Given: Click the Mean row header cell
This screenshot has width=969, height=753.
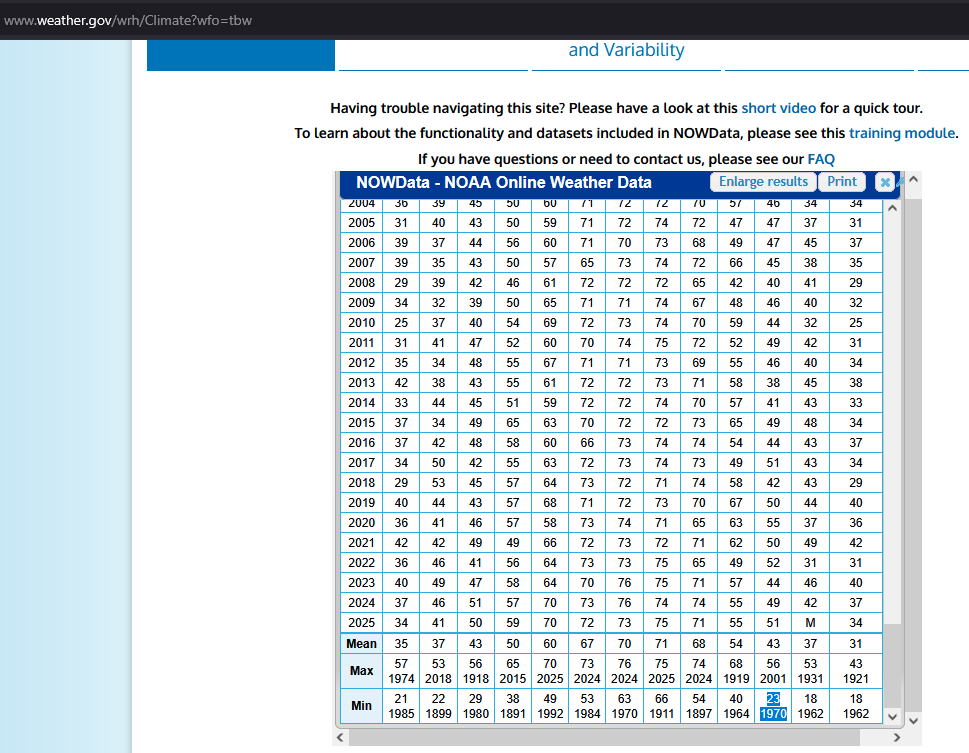Looking at the screenshot, I should pyautogui.click(x=361, y=643).
